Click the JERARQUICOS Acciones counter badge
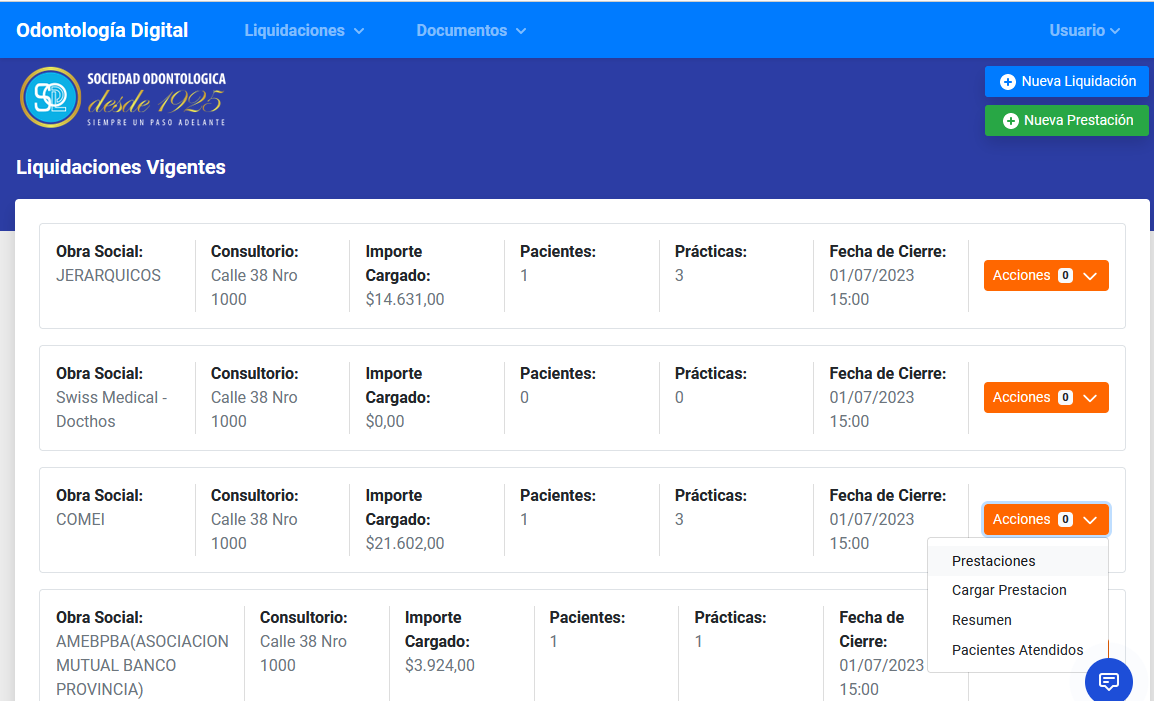The width and height of the screenshot is (1154, 701). (1065, 276)
